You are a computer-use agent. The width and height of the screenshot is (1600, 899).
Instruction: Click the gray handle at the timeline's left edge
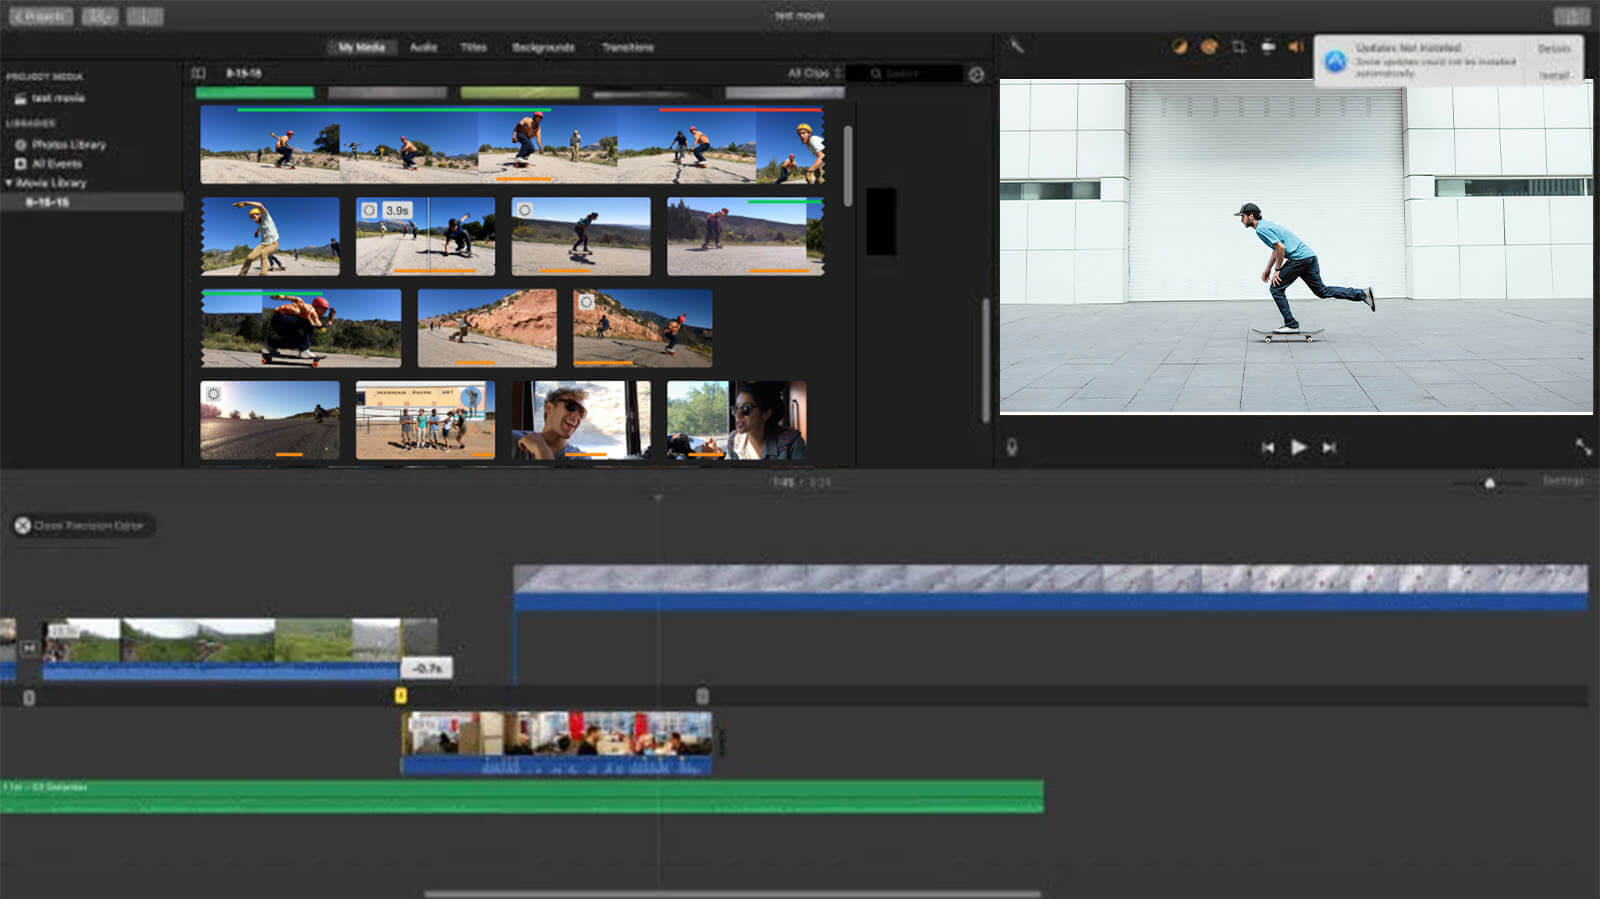pos(29,698)
